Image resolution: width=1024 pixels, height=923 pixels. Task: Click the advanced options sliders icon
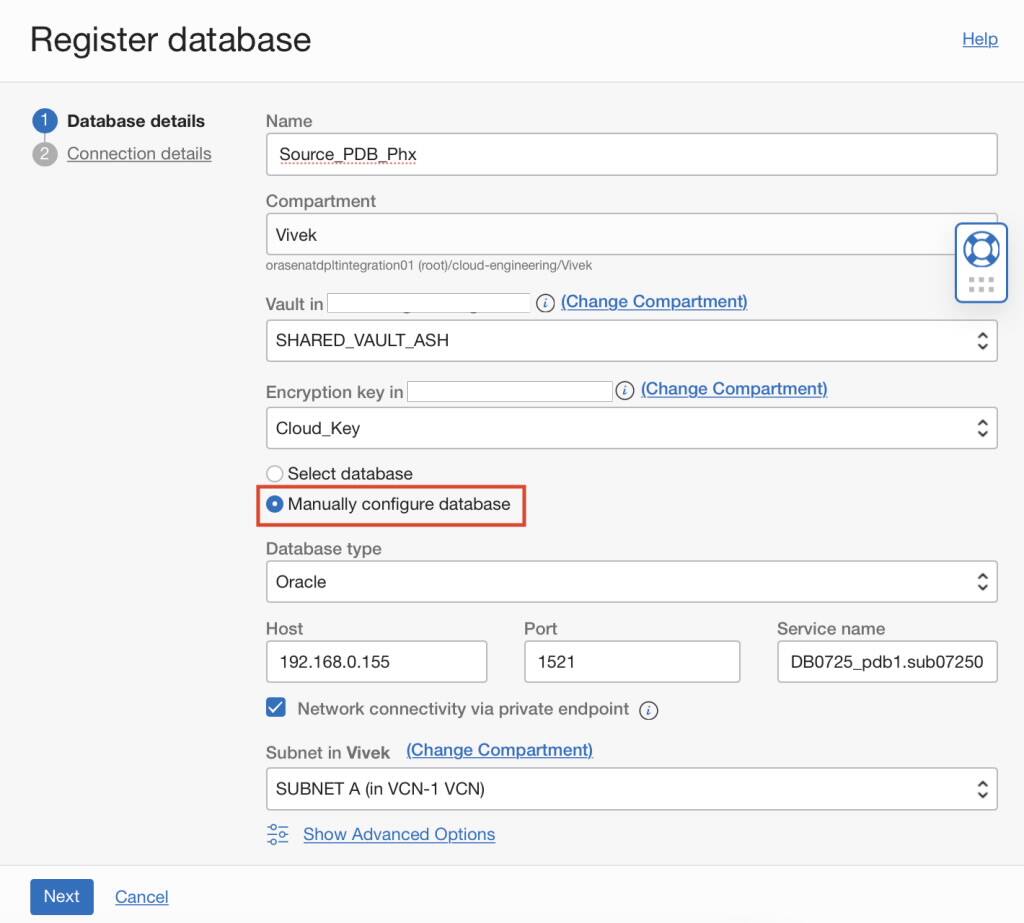276,833
